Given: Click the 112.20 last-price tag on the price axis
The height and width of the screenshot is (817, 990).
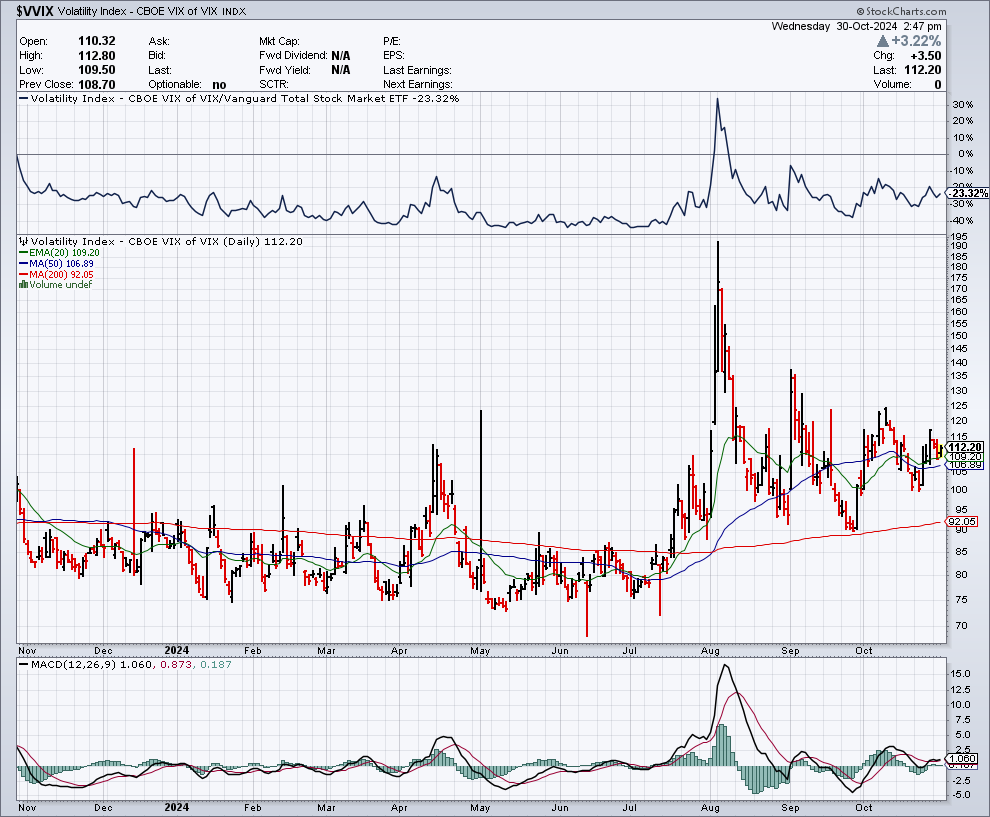Looking at the screenshot, I should tap(965, 447).
